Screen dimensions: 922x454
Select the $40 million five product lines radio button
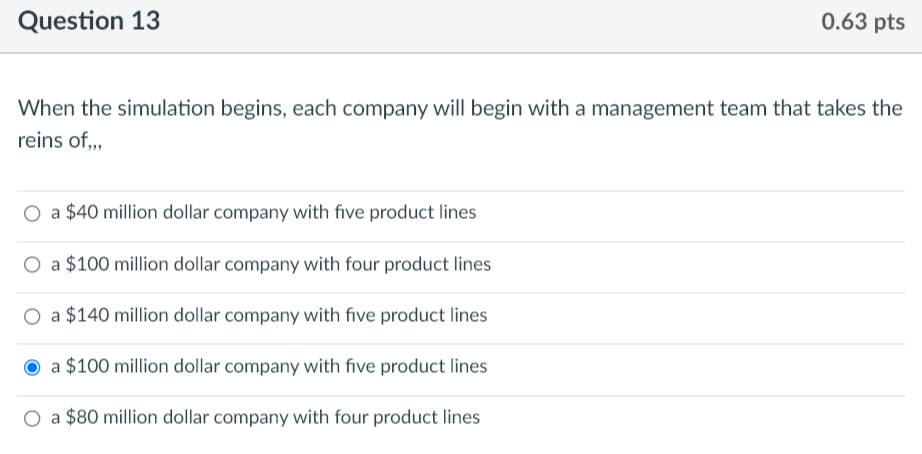(33, 213)
